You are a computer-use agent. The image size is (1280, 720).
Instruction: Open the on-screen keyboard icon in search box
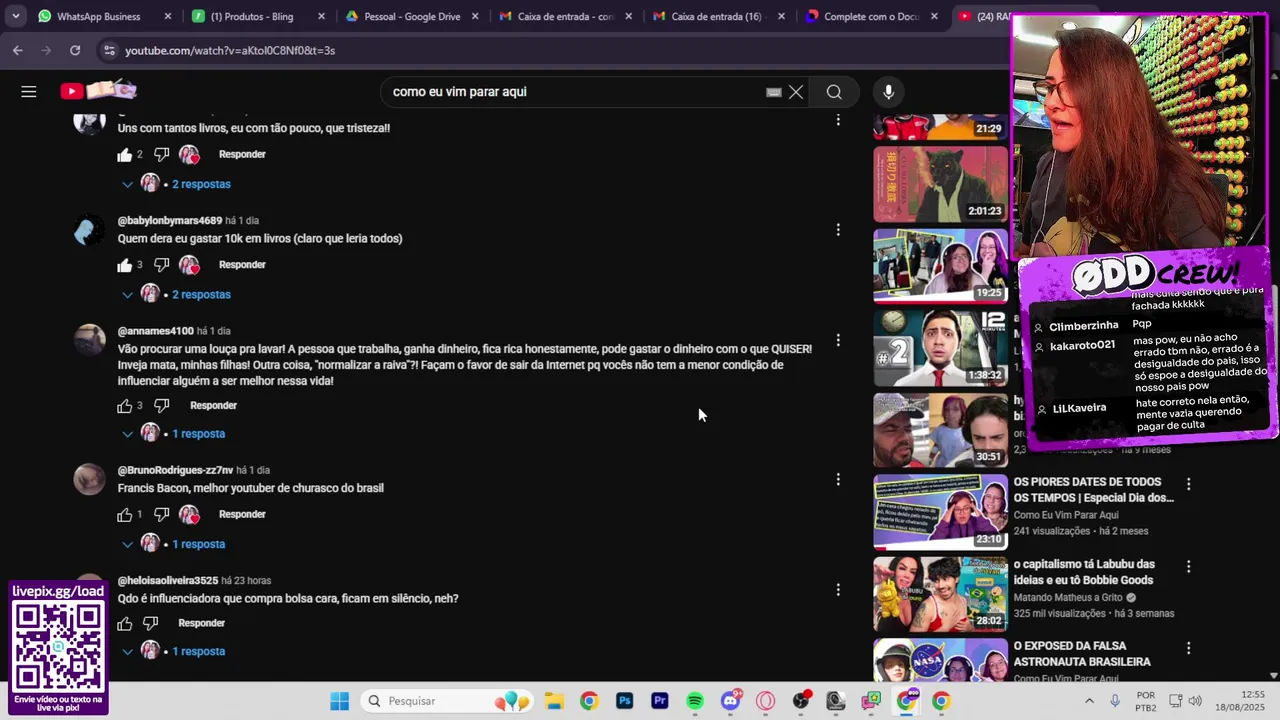[774, 92]
